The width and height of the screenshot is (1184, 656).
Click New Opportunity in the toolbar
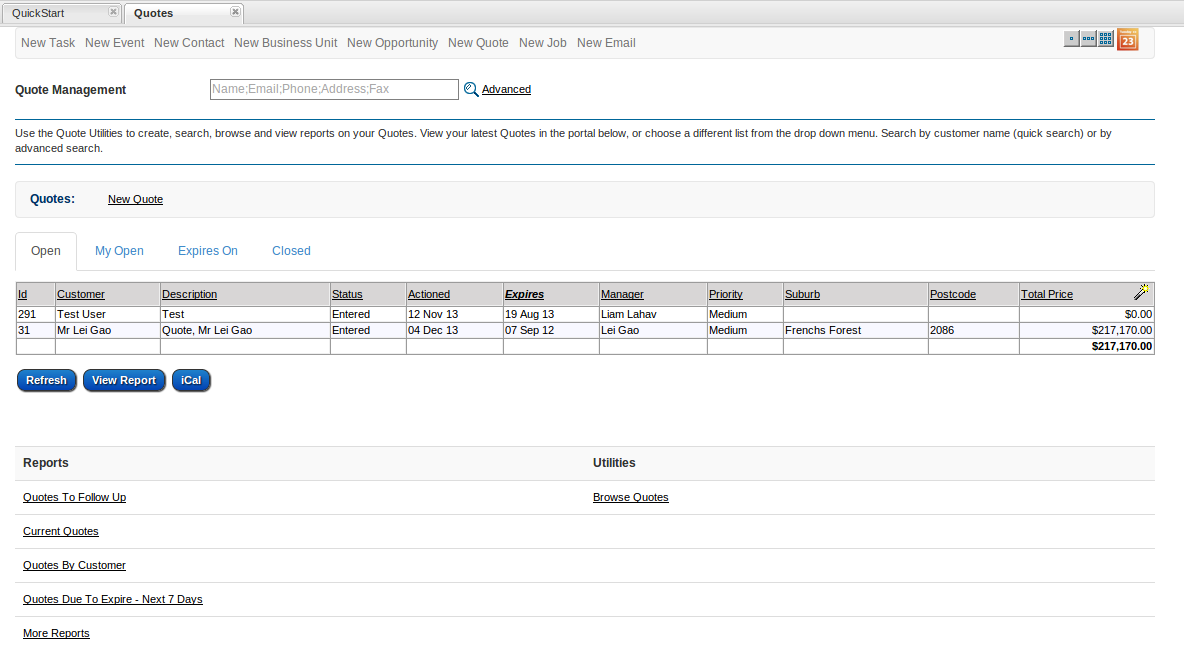coord(392,43)
